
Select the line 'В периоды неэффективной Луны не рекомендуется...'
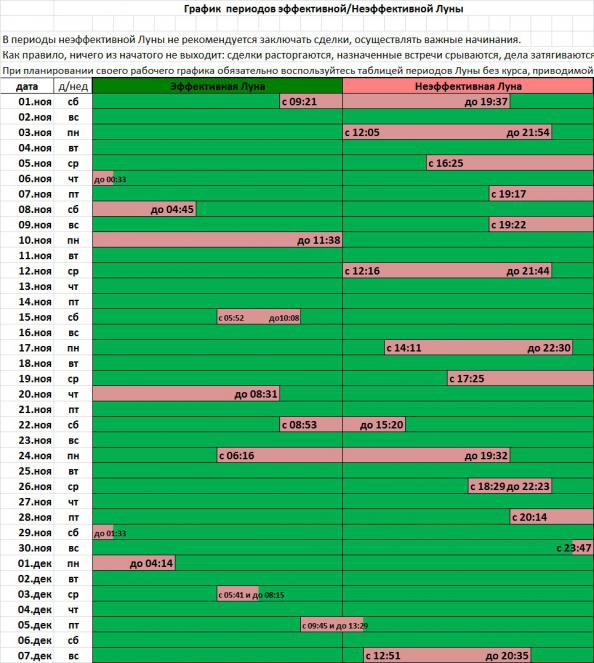click(x=261, y=40)
